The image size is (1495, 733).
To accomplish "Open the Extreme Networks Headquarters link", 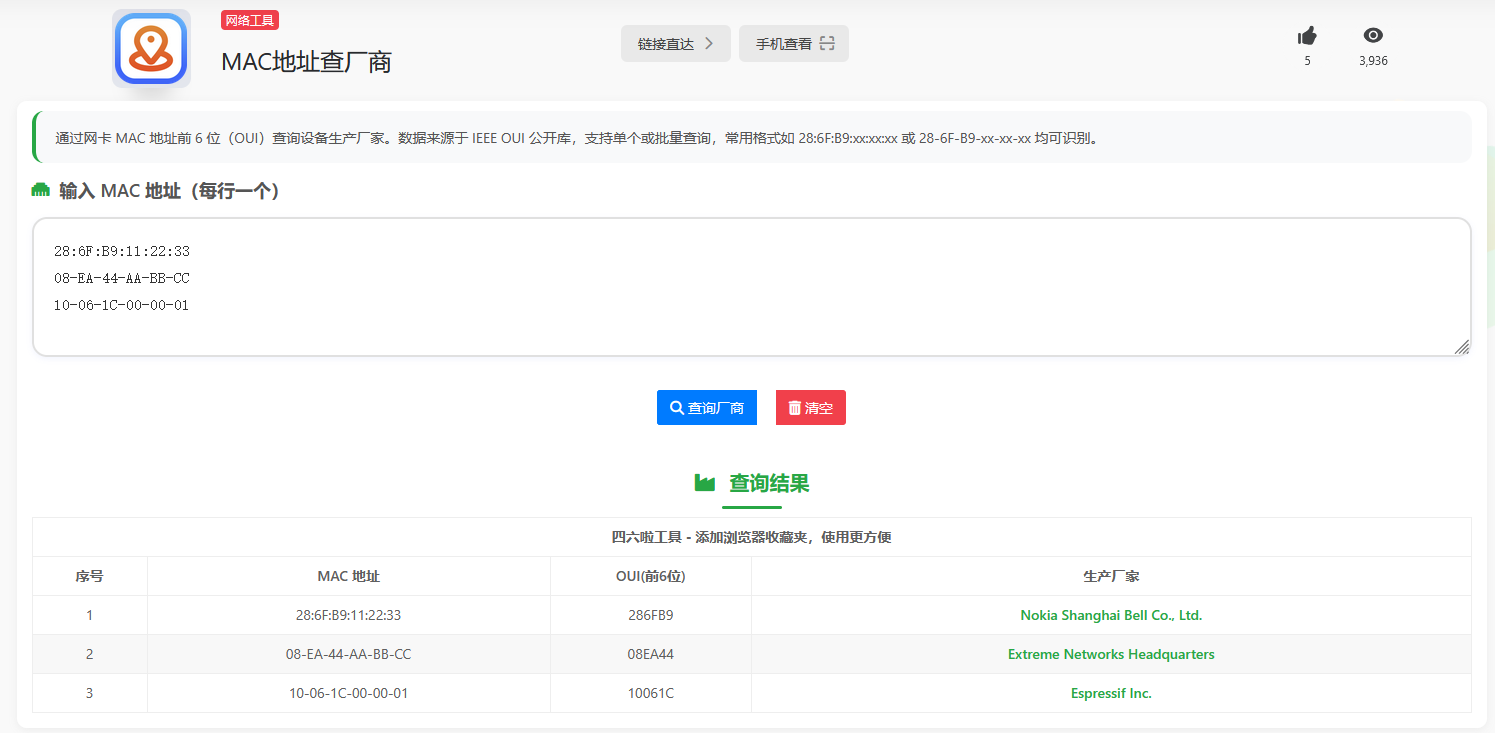I will pyautogui.click(x=1110, y=654).
